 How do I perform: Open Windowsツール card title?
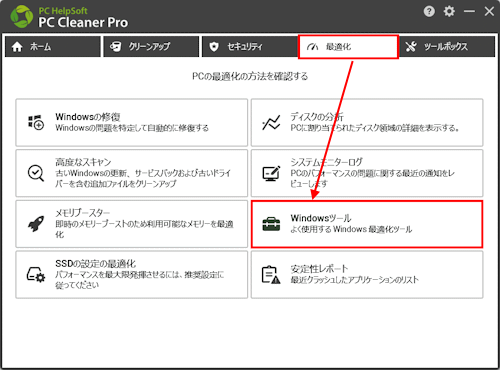[321, 218]
